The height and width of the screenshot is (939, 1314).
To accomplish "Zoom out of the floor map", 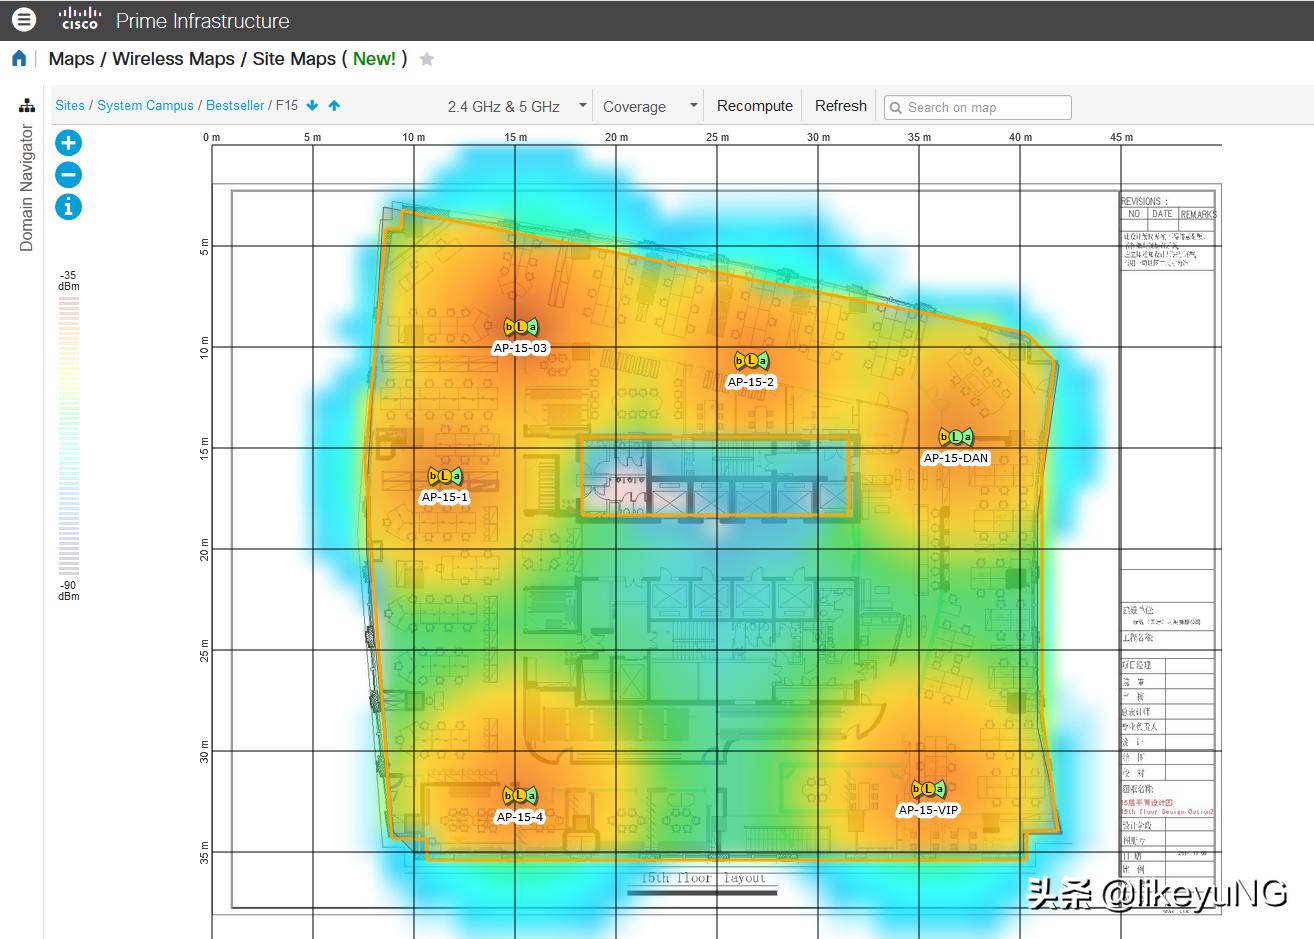I will pos(68,175).
